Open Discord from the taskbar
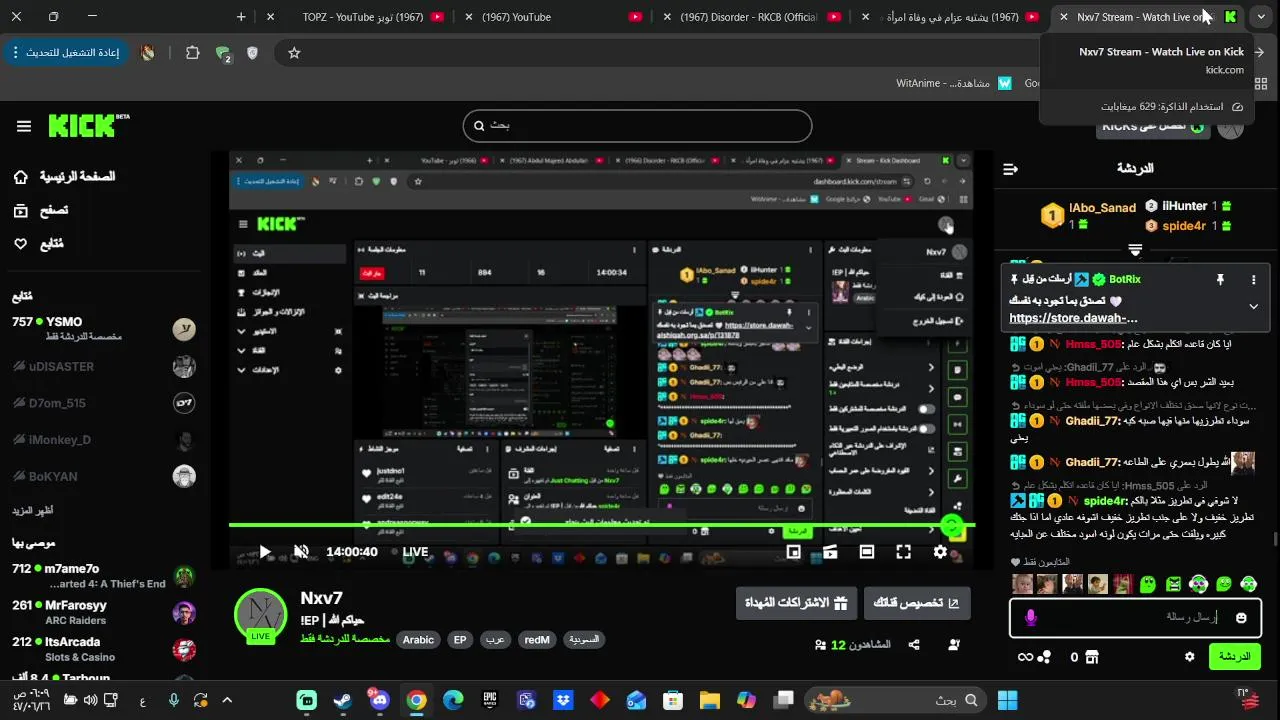This screenshot has width=1280, height=720. [x=380, y=700]
